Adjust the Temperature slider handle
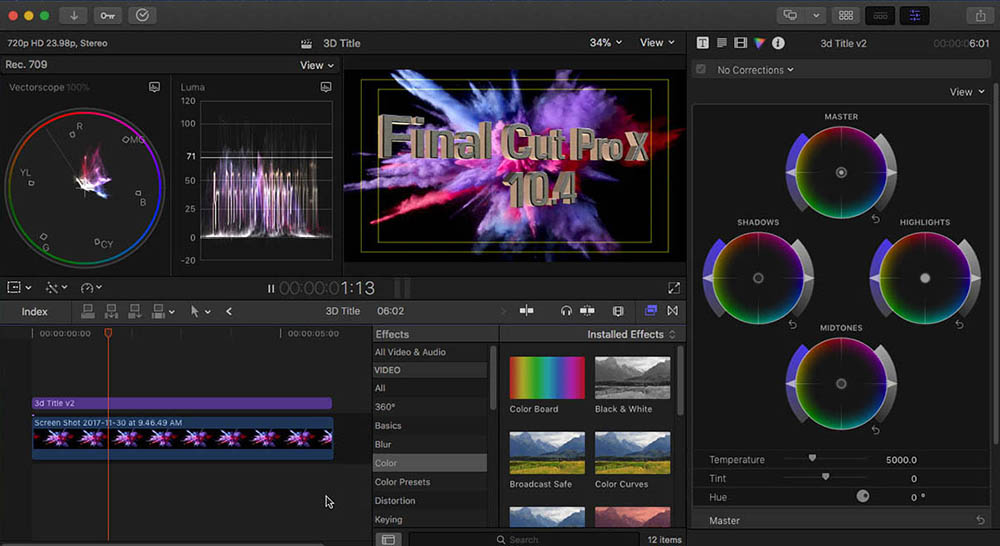Image resolution: width=1000 pixels, height=546 pixels. tap(812, 458)
